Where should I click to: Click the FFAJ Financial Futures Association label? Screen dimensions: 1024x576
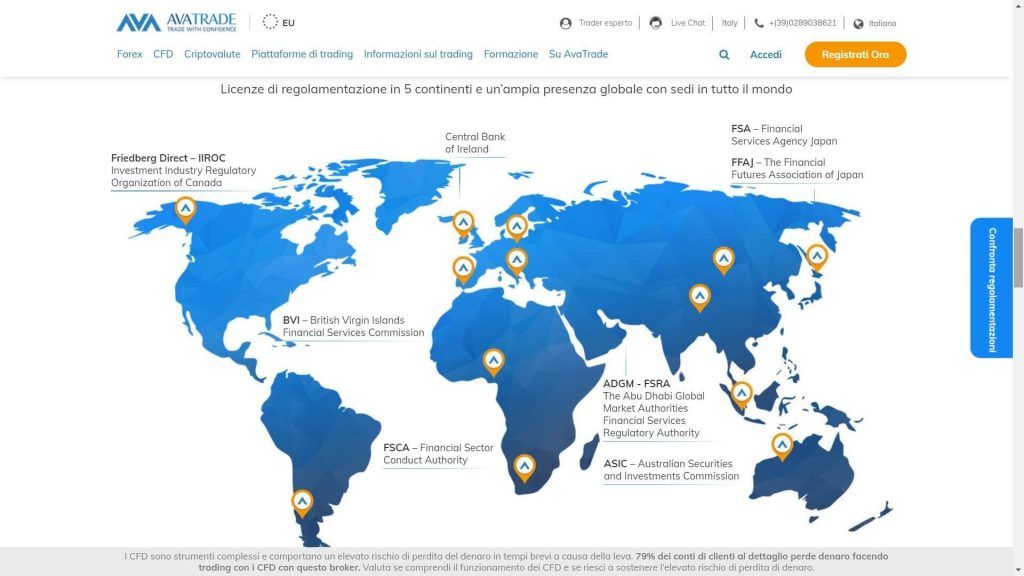pyautogui.click(x=797, y=168)
